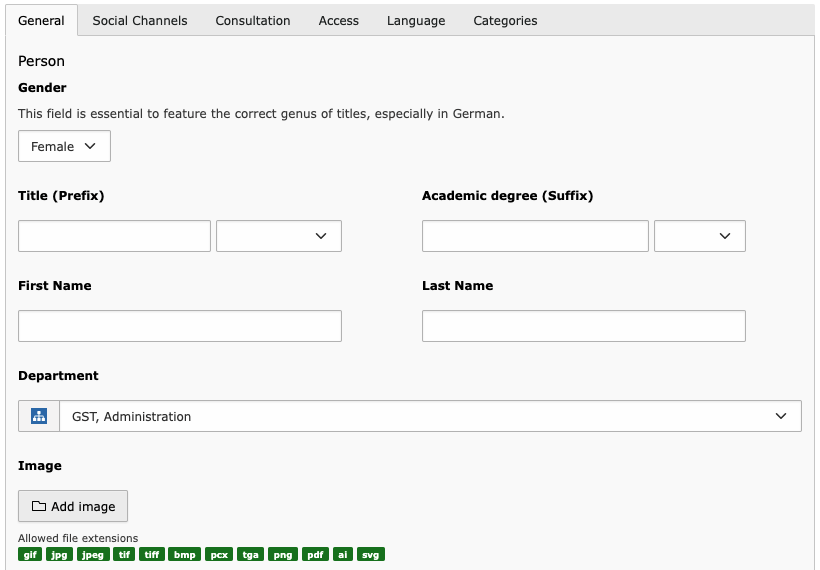Click the Department organization icon
Screen dimensions: 820x570
coord(39,416)
